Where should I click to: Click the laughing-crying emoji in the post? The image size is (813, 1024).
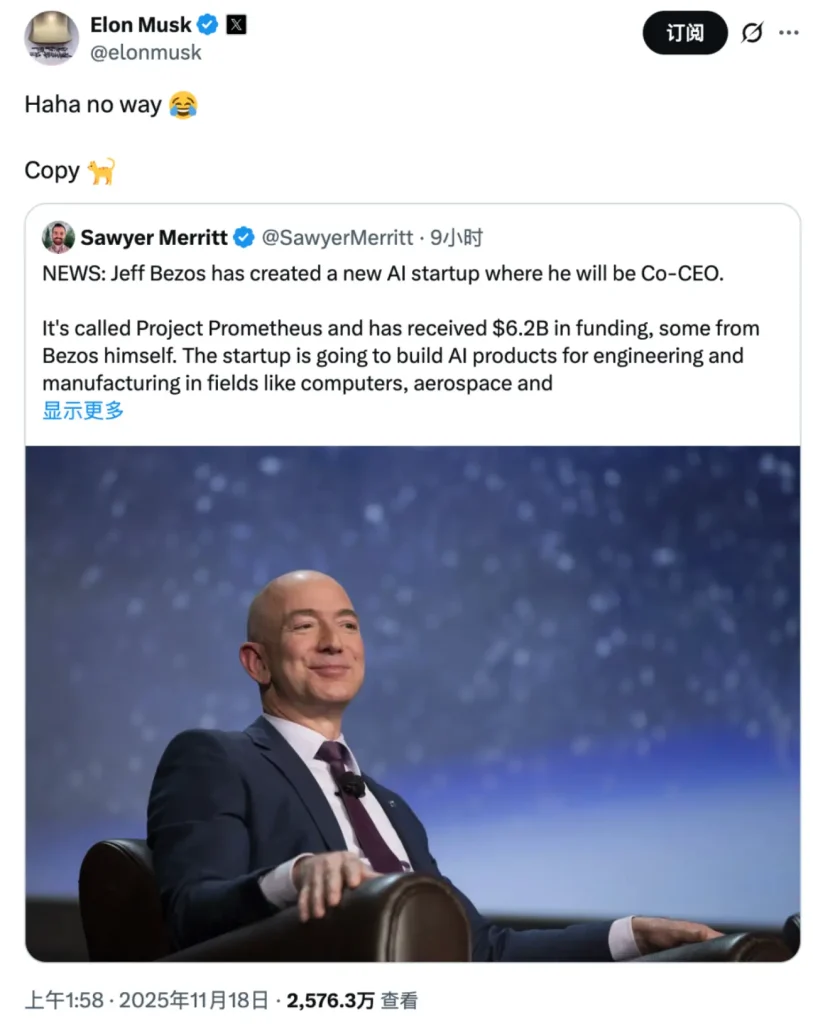[183, 105]
